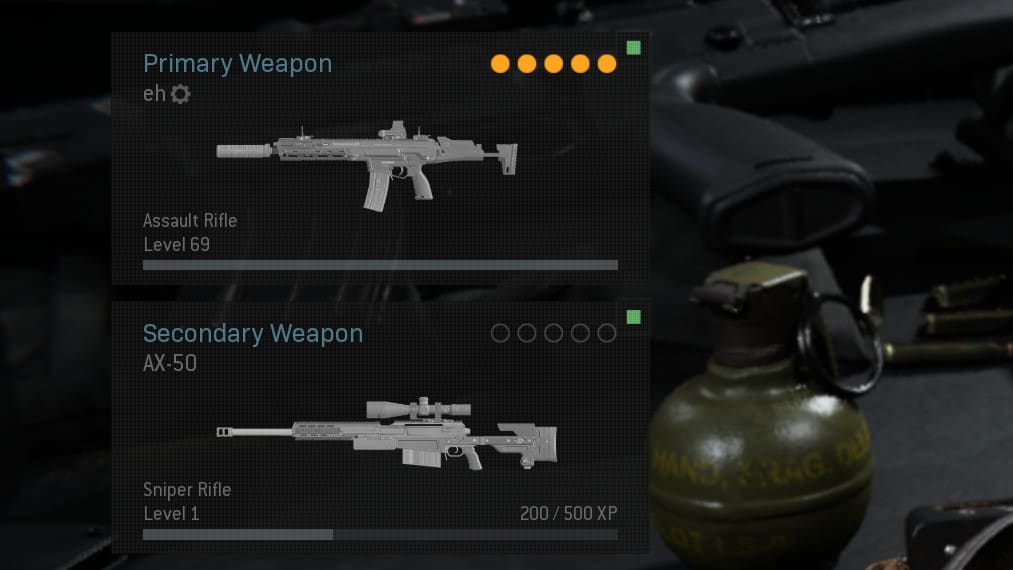The width and height of the screenshot is (1013, 570).
Task: Click the third orange attachment dot
Action: tap(553, 64)
